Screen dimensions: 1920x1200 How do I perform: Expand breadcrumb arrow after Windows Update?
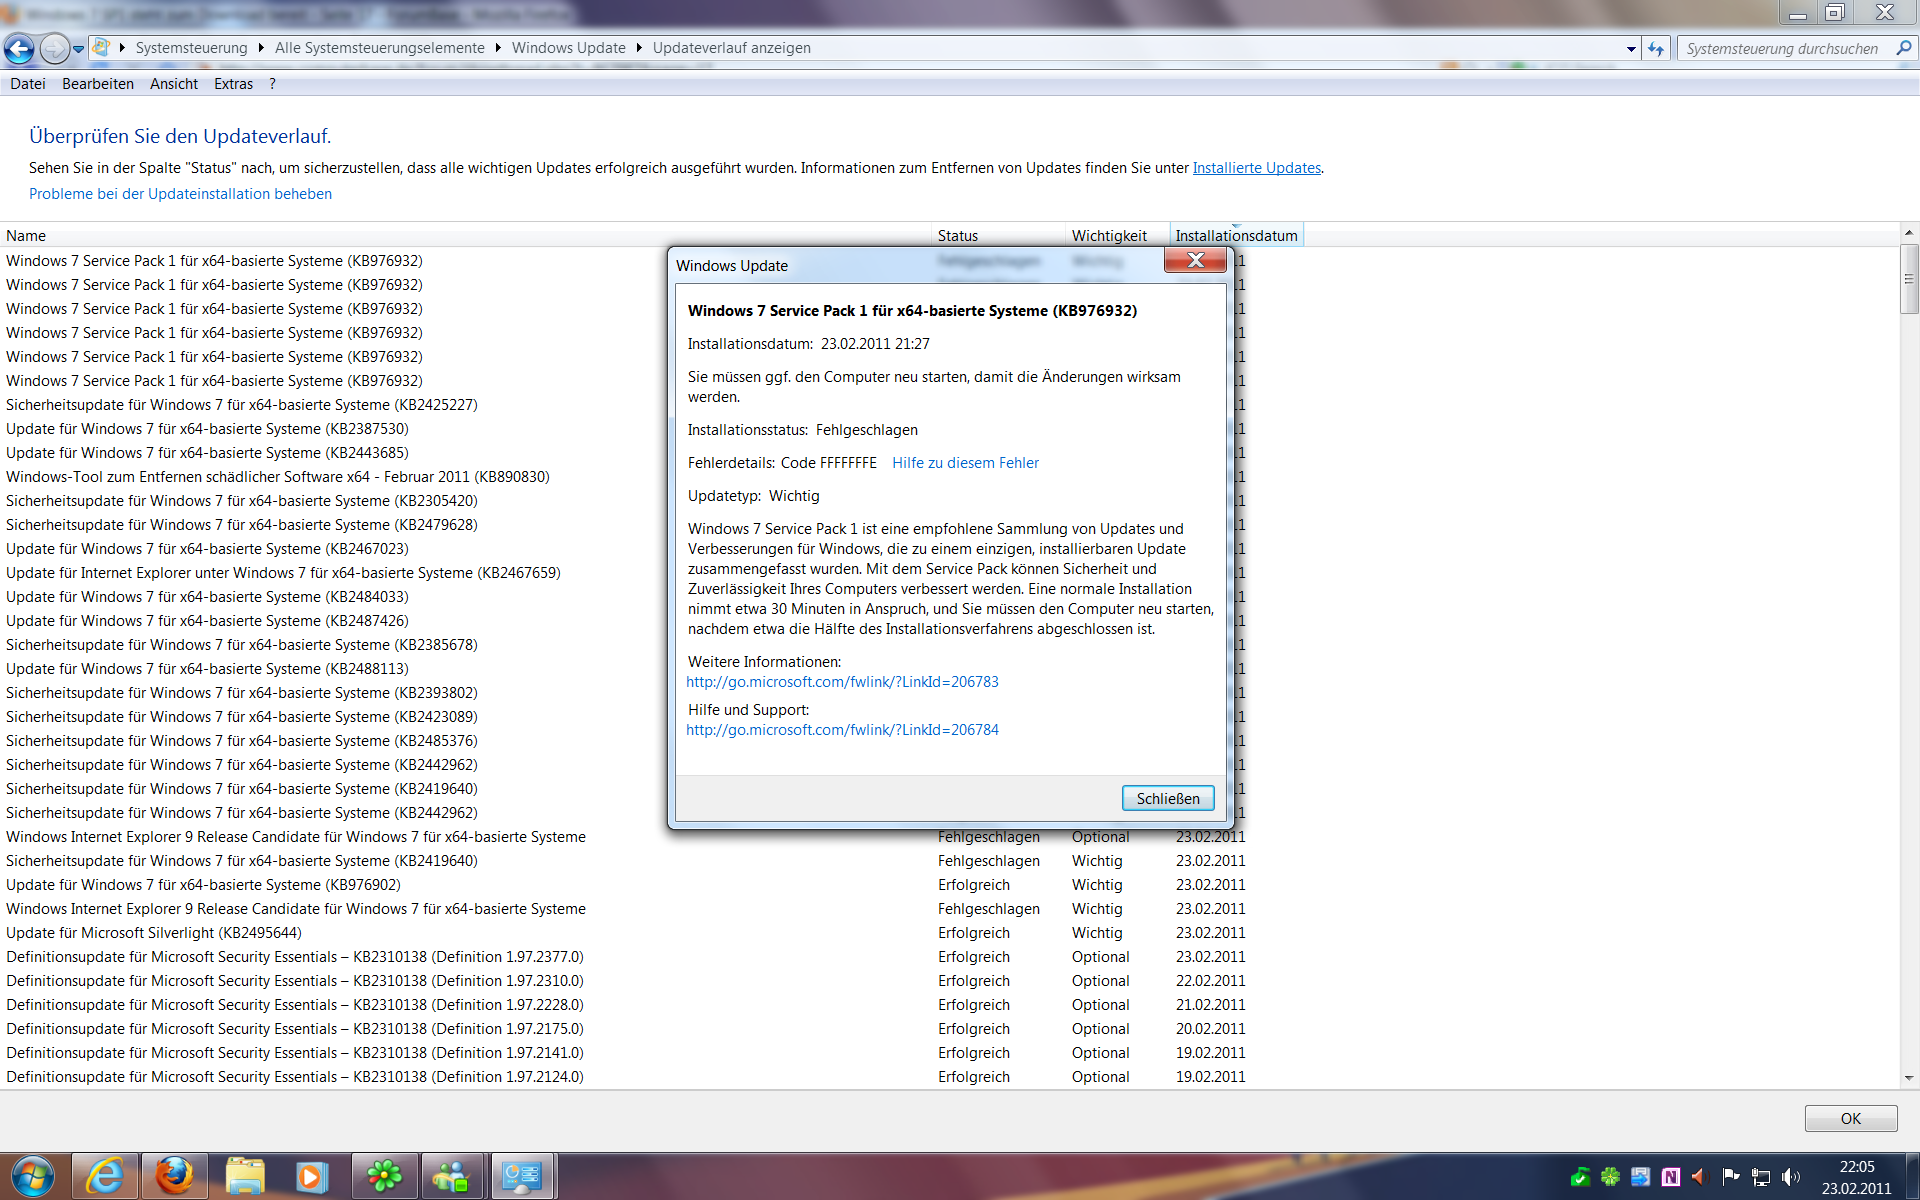[639, 48]
